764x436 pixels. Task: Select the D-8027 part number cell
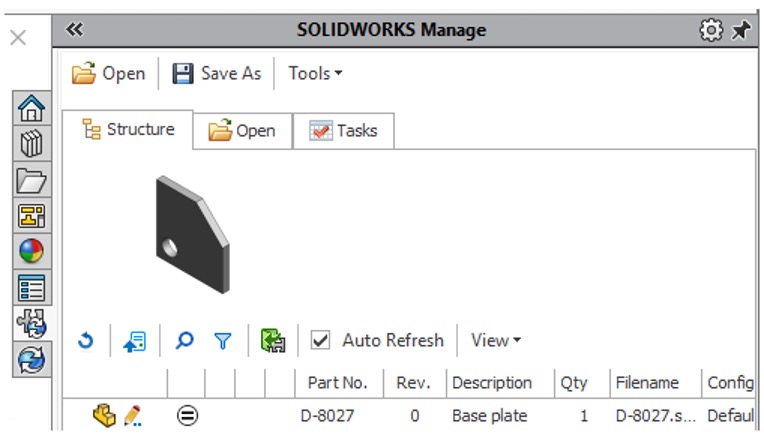pos(327,416)
